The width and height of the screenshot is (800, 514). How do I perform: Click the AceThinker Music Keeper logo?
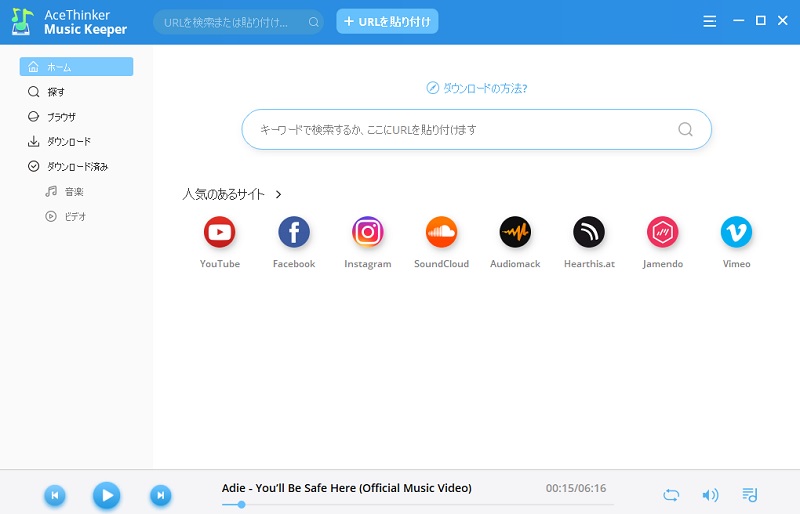(x=68, y=22)
